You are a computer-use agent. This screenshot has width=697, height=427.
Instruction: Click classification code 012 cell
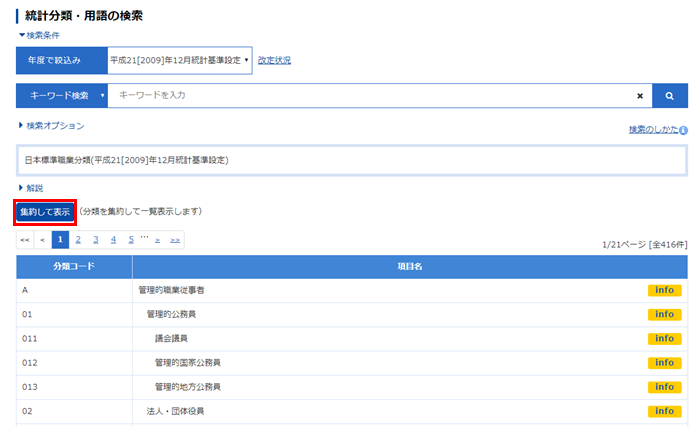pos(74,363)
